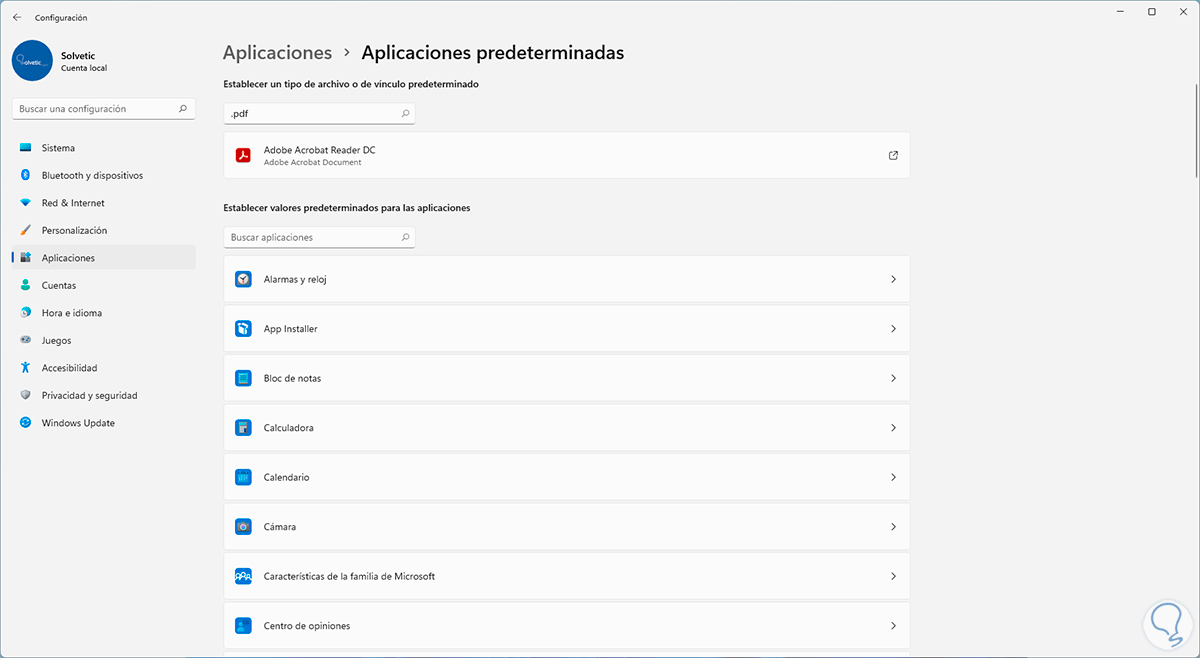Select Bluetooth y dispositivos in sidebar
This screenshot has height=658, width=1200.
tap(92, 175)
